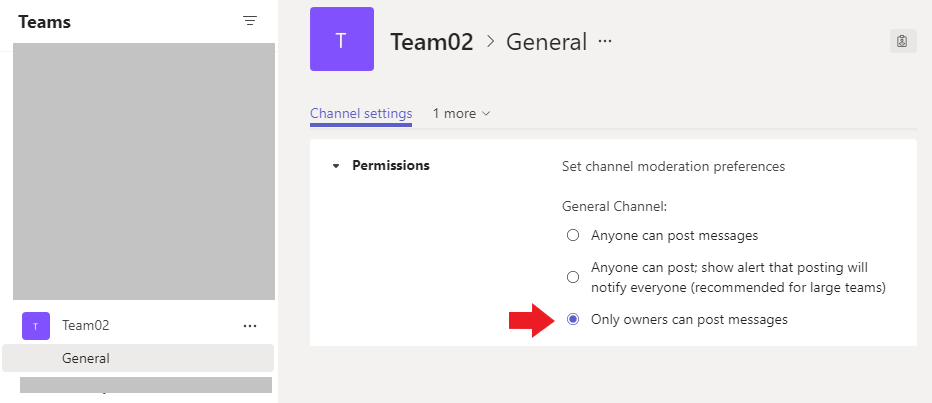This screenshot has width=932, height=403.
Task: Collapse the Permissions section triangle
Action: (336, 166)
